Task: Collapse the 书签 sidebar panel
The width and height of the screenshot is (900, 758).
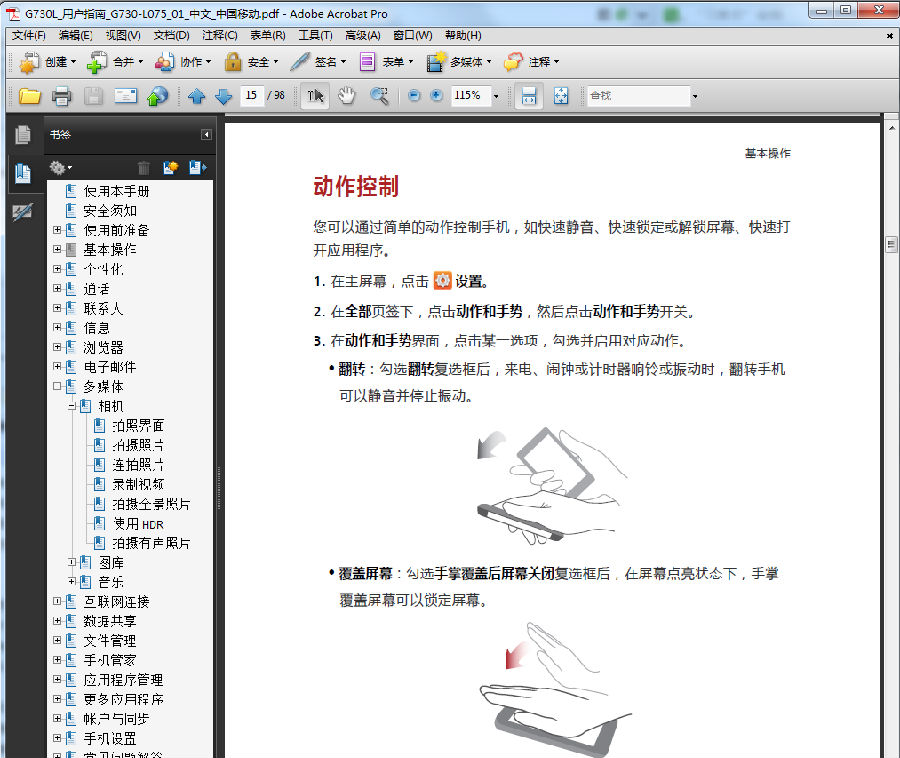Action: coord(207,134)
